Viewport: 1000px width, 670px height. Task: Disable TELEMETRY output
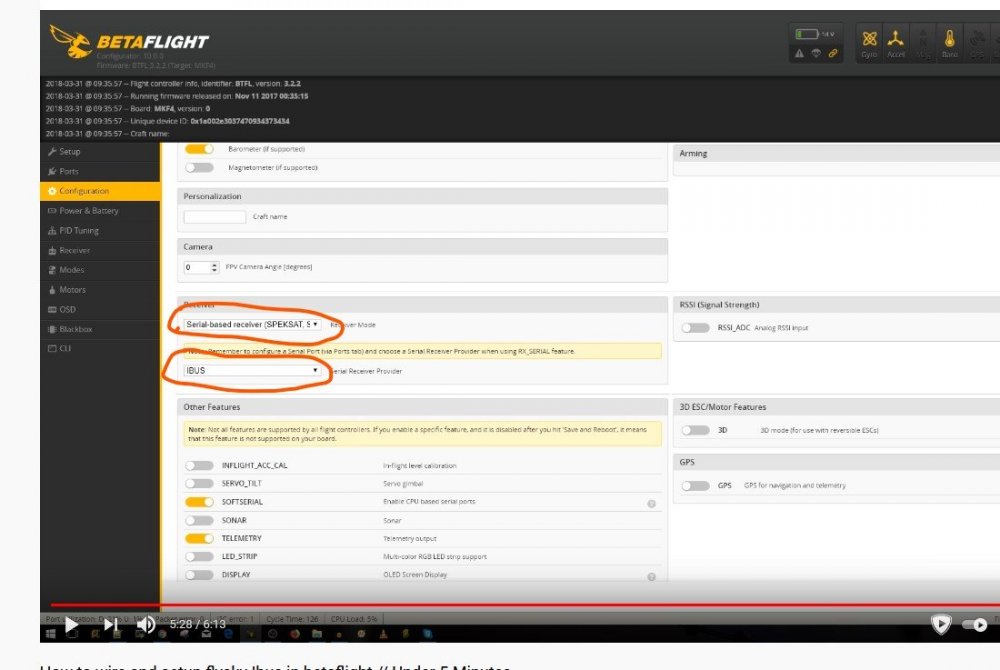[x=199, y=538]
